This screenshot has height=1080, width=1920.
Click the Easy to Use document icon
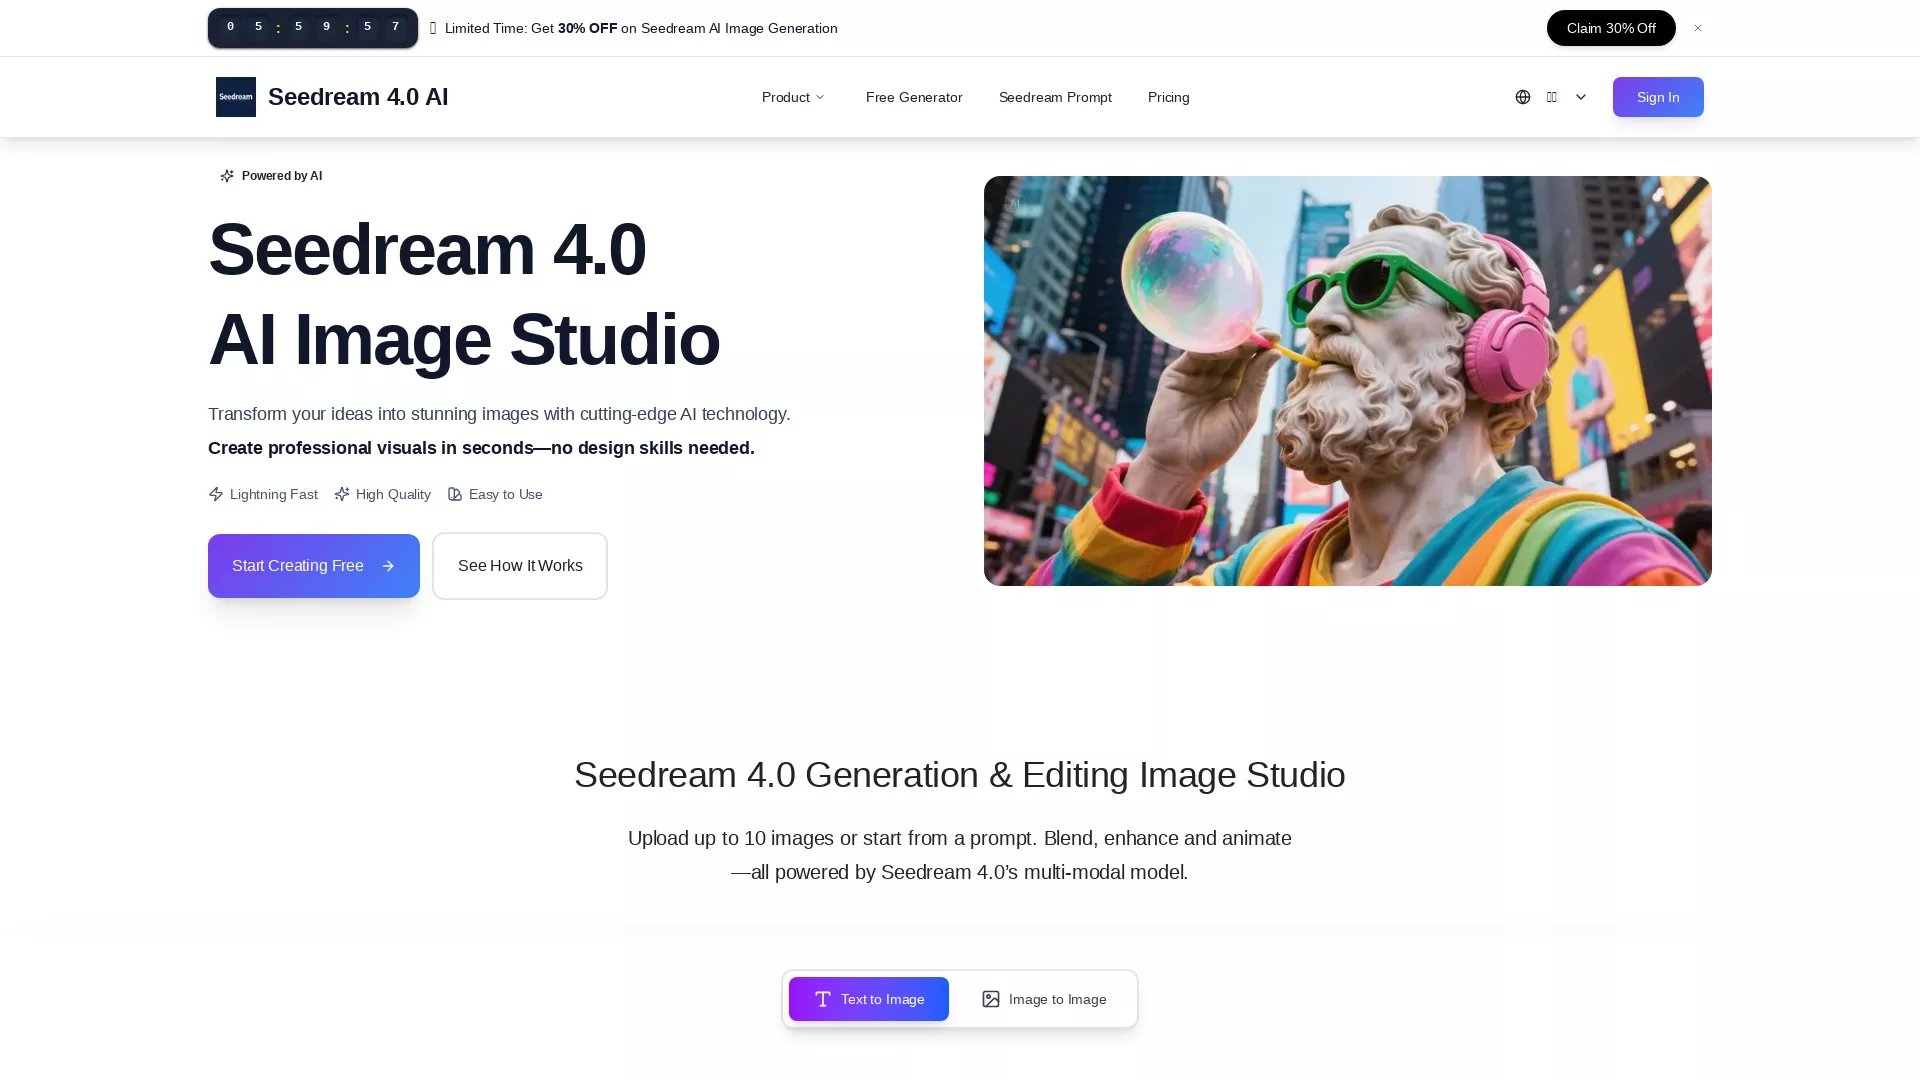[x=456, y=494]
